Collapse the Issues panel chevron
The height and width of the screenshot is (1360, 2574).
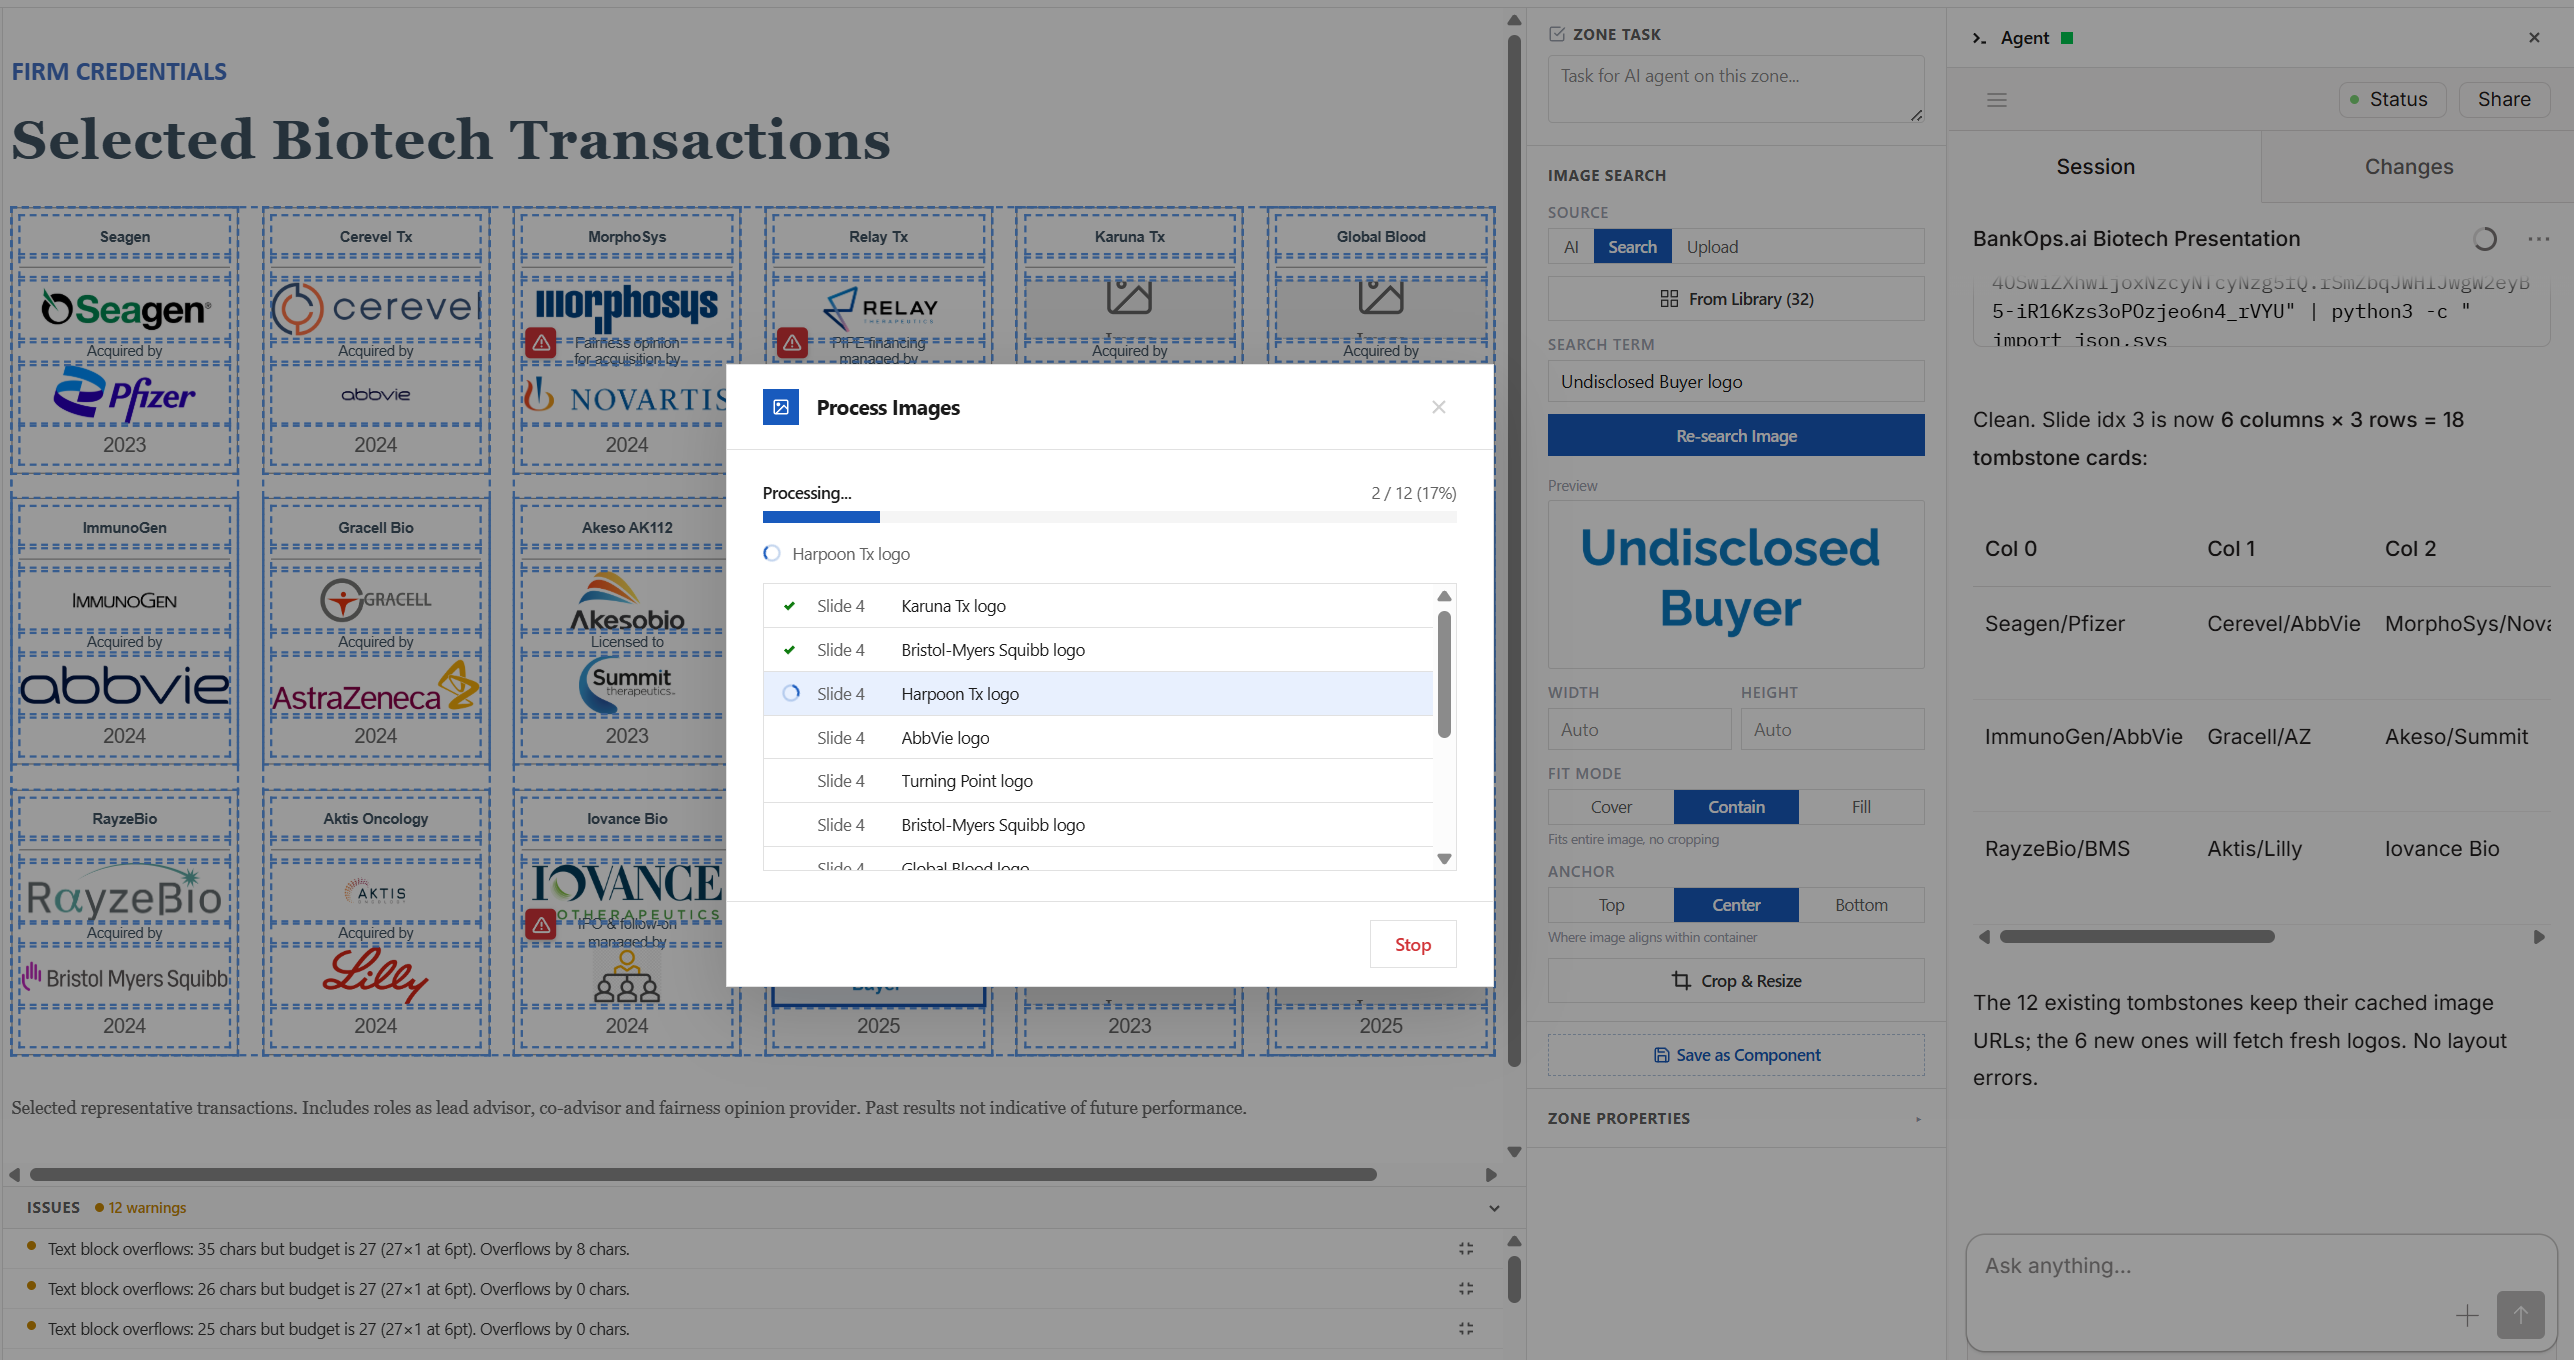click(x=1493, y=1208)
